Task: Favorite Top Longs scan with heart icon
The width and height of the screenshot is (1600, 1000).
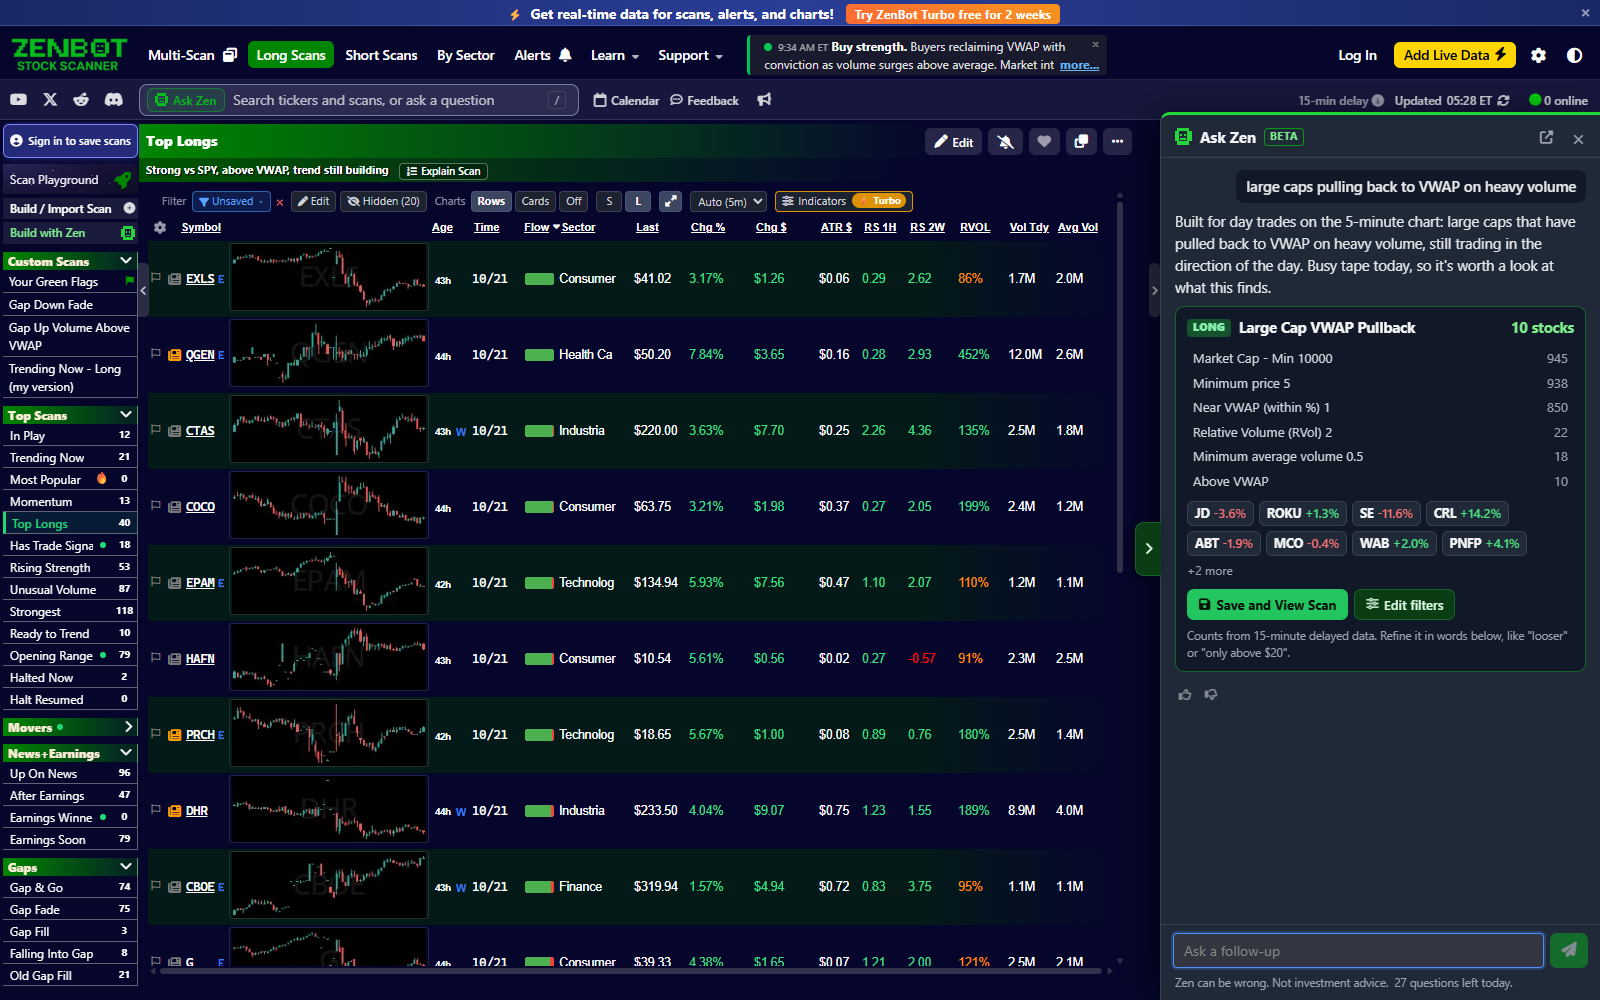Action: pyautogui.click(x=1044, y=142)
